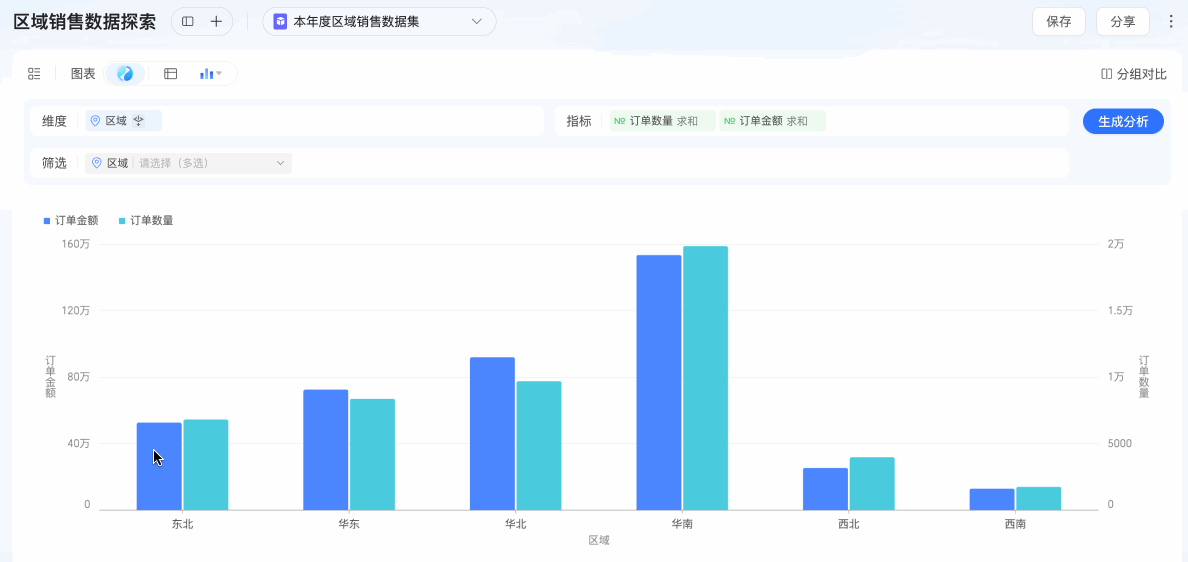Click the 指标 row label
The image size is (1188, 562).
pyautogui.click(x=579, y=121)
